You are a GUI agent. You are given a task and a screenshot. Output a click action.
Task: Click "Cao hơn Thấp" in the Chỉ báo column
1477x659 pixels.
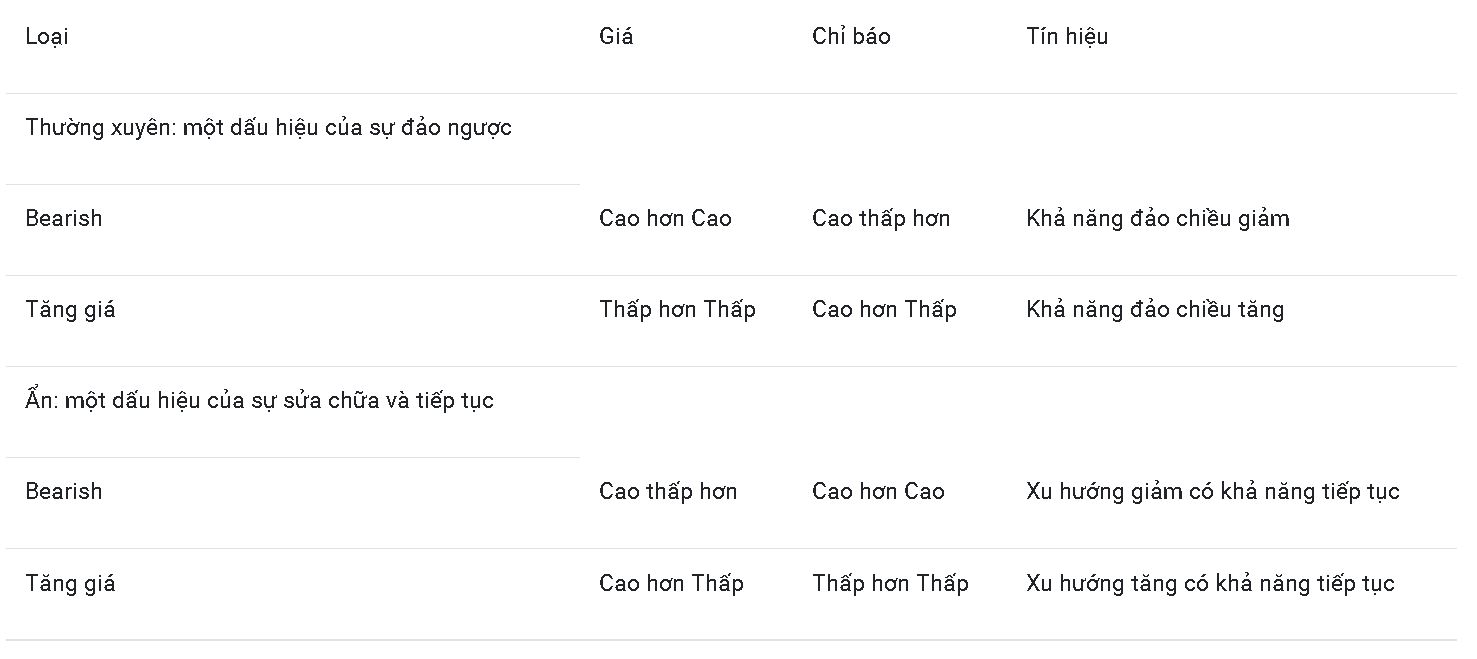[x=884, y=310]
